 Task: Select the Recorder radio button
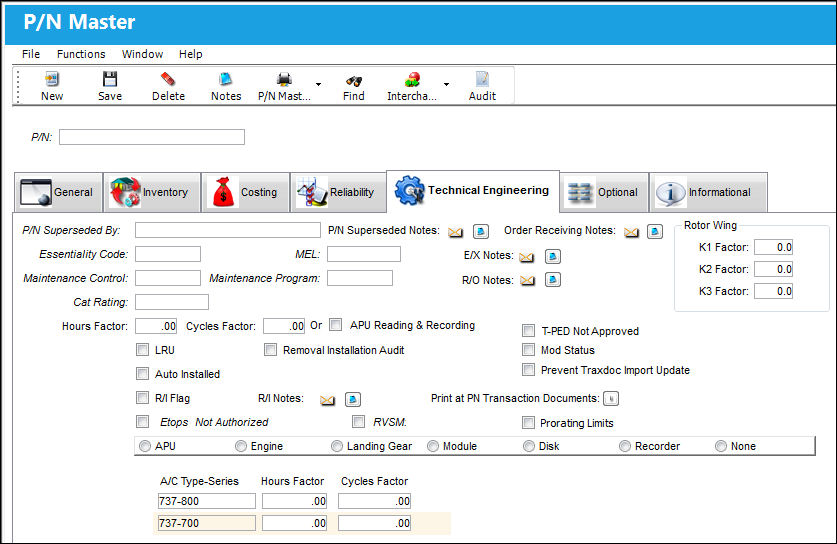[625, 446]
